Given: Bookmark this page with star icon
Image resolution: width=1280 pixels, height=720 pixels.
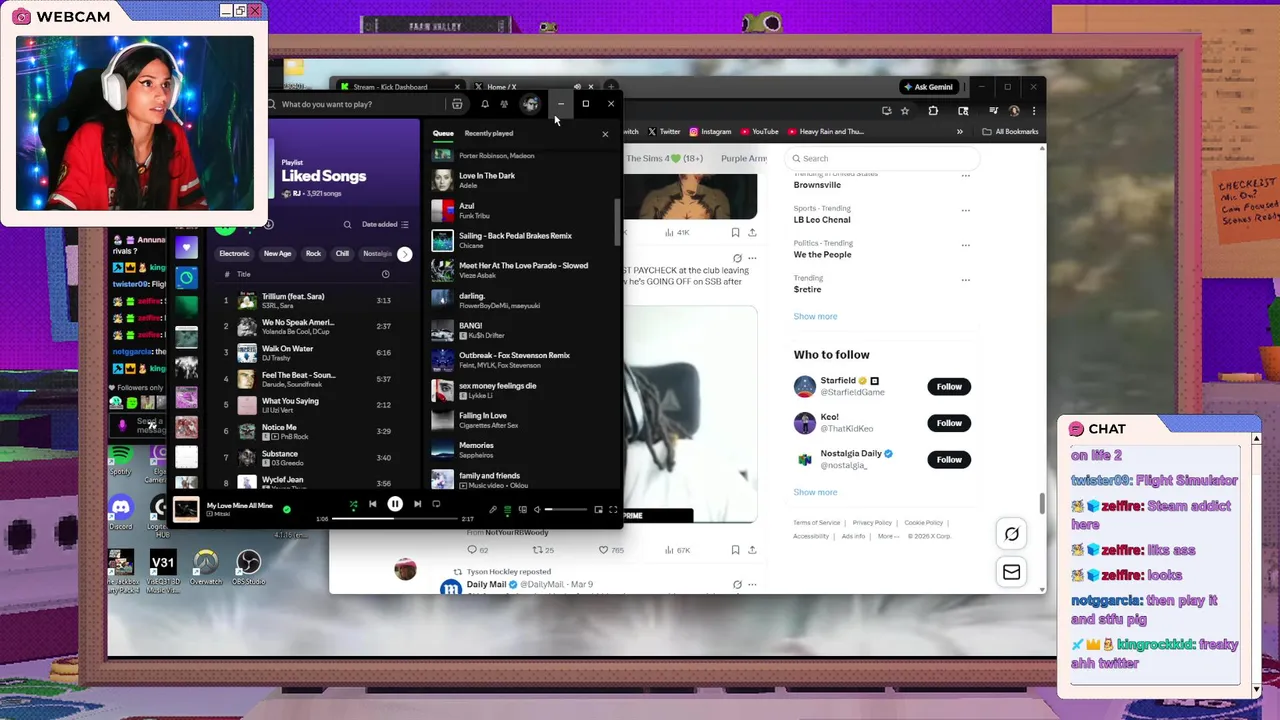Looking at the screenshot, I should [x=905, y=111].
